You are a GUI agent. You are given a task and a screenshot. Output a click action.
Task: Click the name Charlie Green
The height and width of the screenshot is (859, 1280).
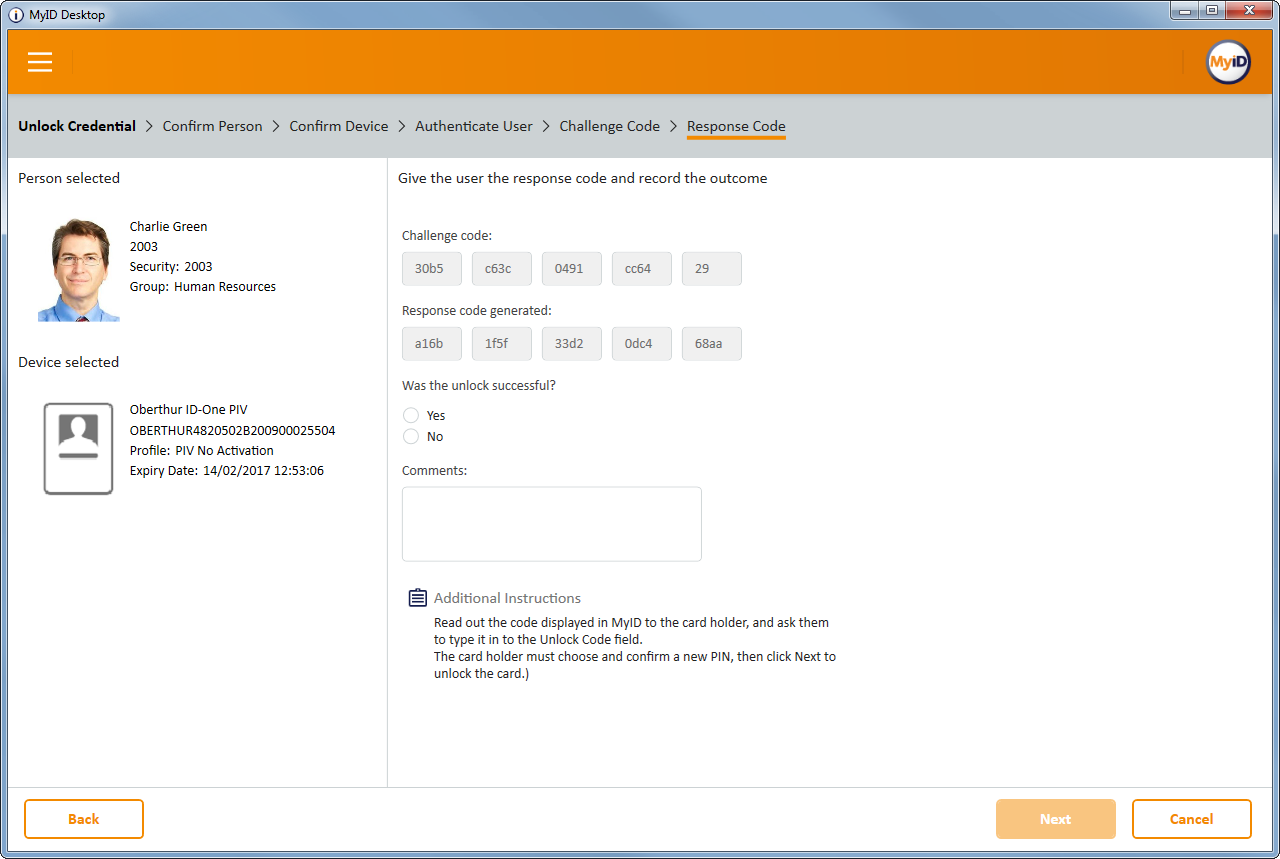[x=169, y=227]
